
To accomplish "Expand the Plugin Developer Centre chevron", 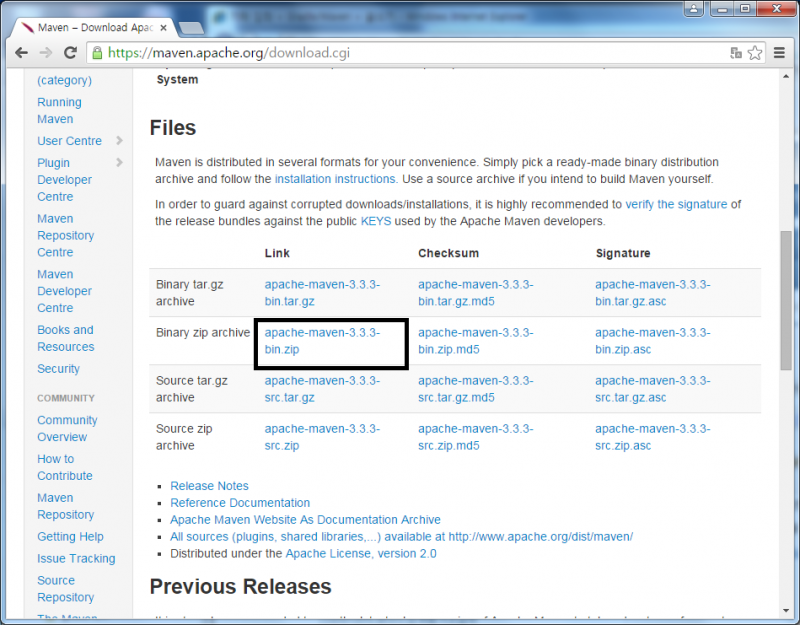I will pos(119,162).
